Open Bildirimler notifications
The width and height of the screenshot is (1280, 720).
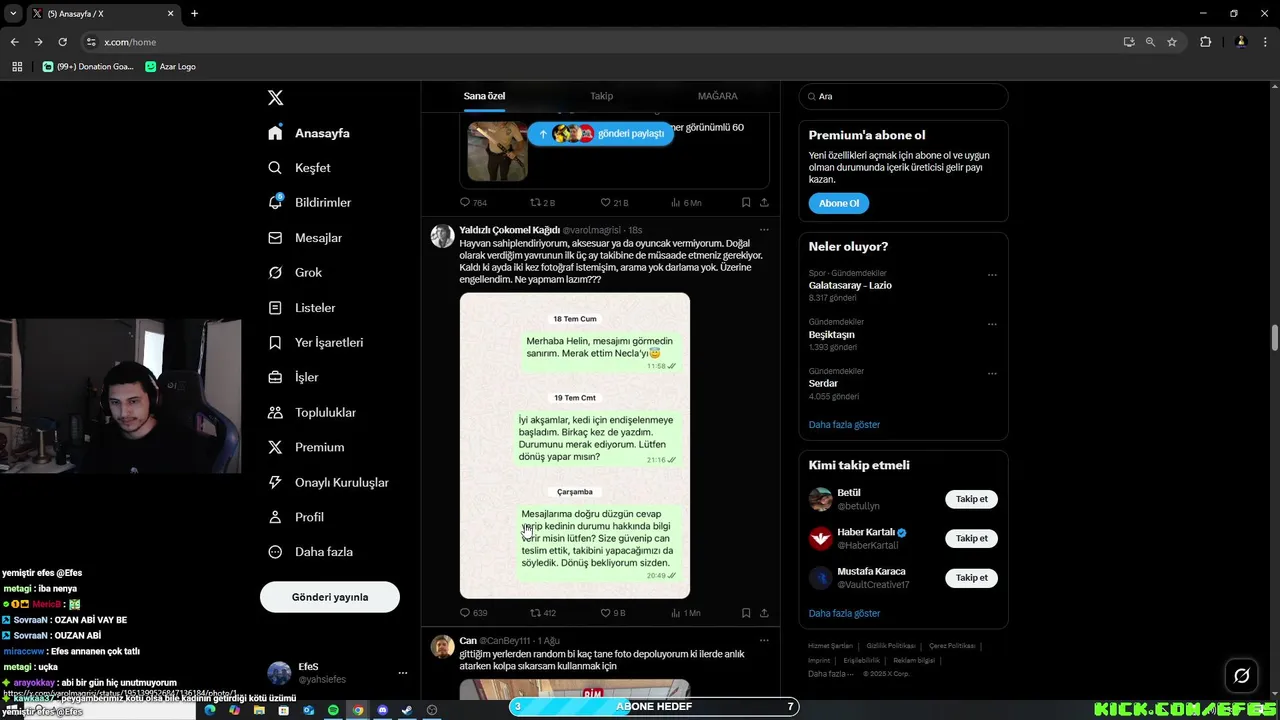(309, 203)
